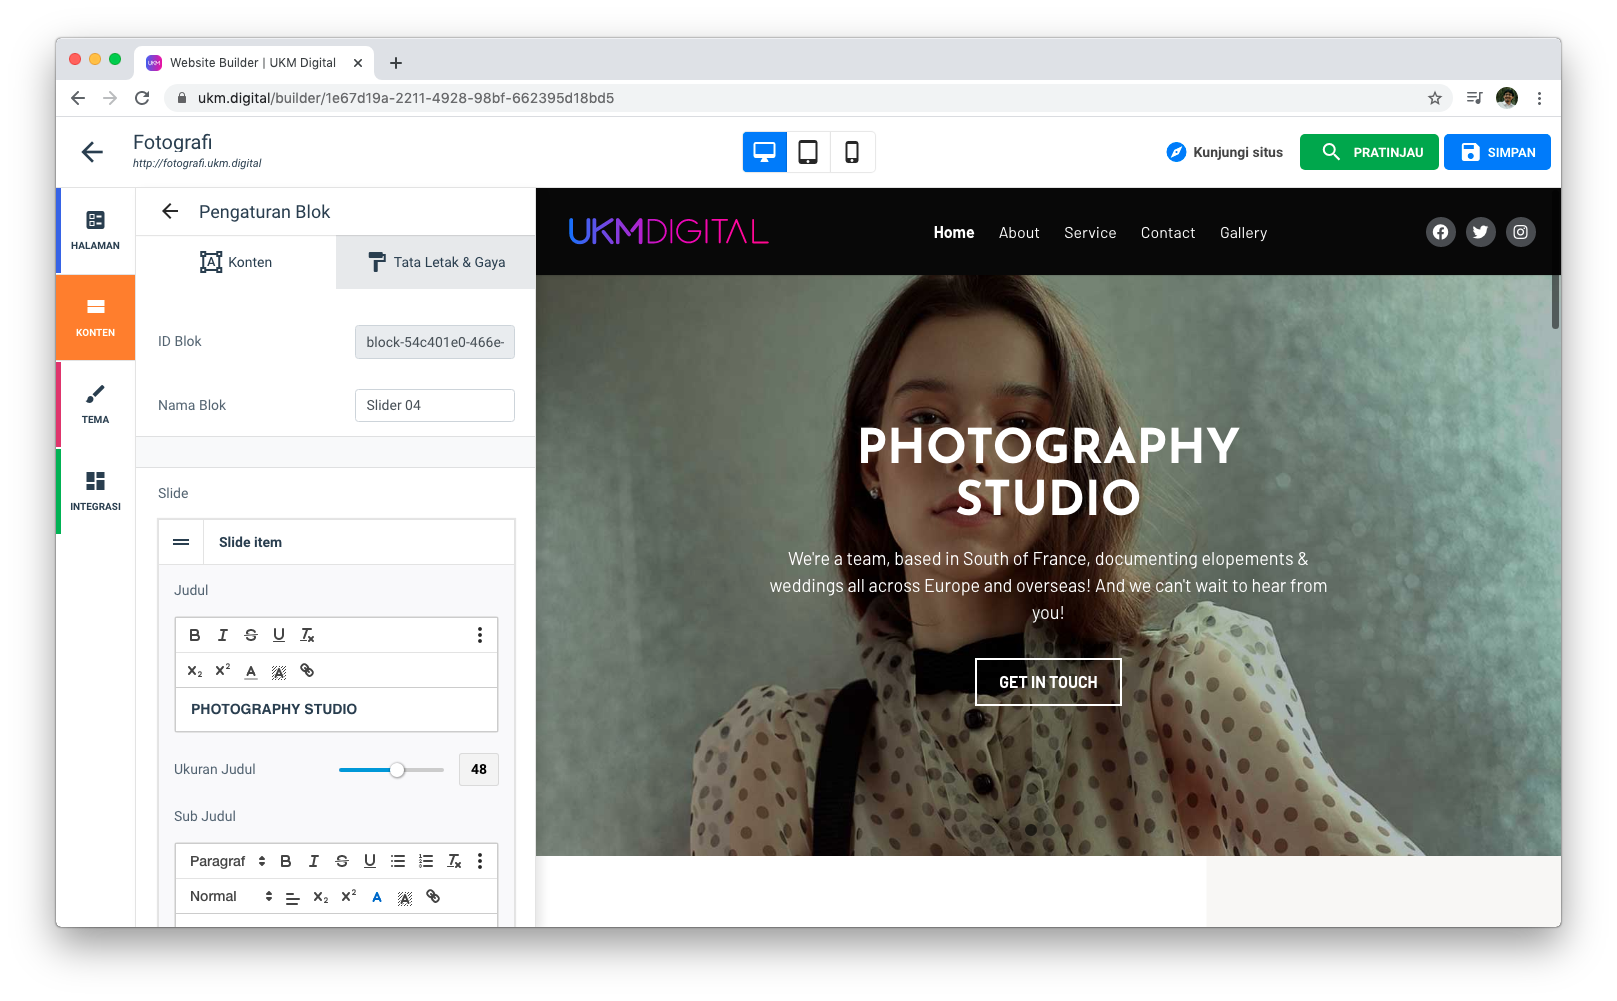The width and height of the screenshot is (1617, 1001).
Task: Click the Facebook icon in site header
Action: pyautogui.click(x=1440, y=232)
